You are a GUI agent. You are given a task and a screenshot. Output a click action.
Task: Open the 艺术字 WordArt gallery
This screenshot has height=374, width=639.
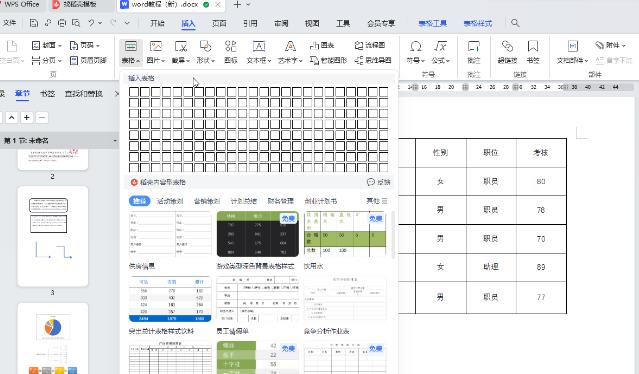(x=290, y=52)
